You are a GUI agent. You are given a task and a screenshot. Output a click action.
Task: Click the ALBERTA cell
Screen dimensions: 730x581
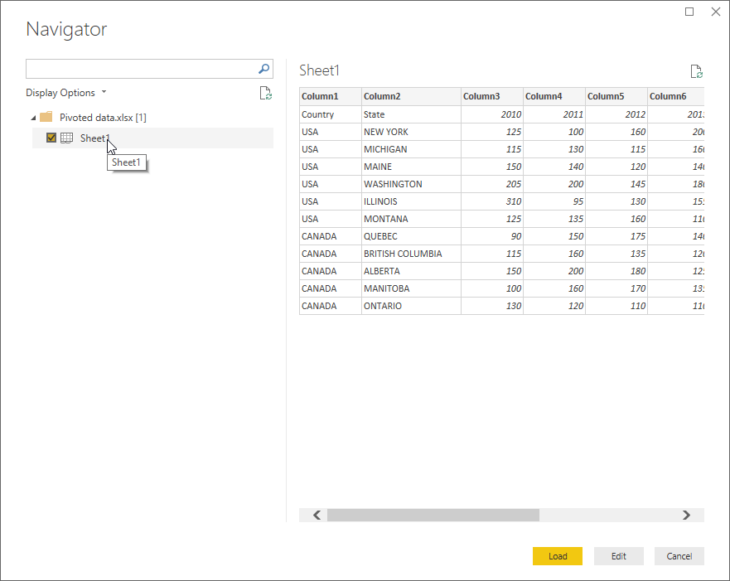click(x=411, y=271)
